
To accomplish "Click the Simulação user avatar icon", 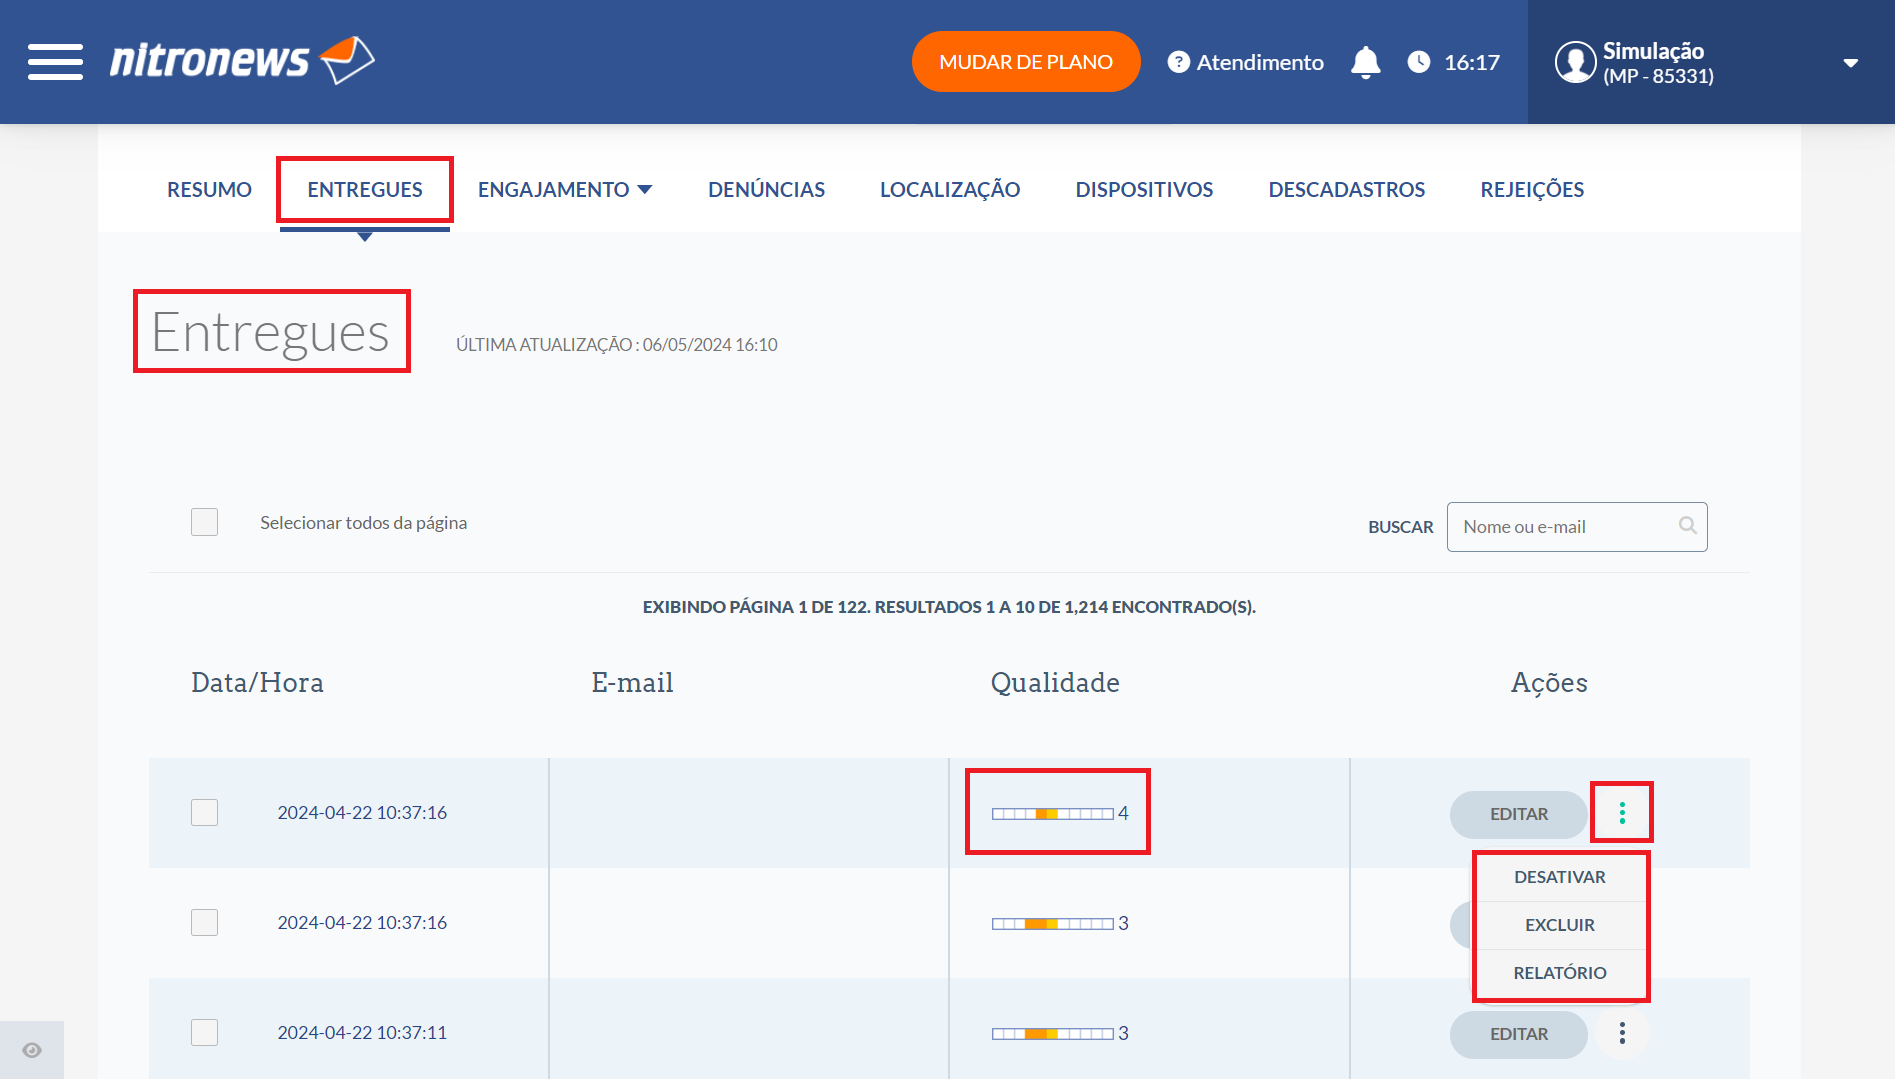I will coord(1575,62).
